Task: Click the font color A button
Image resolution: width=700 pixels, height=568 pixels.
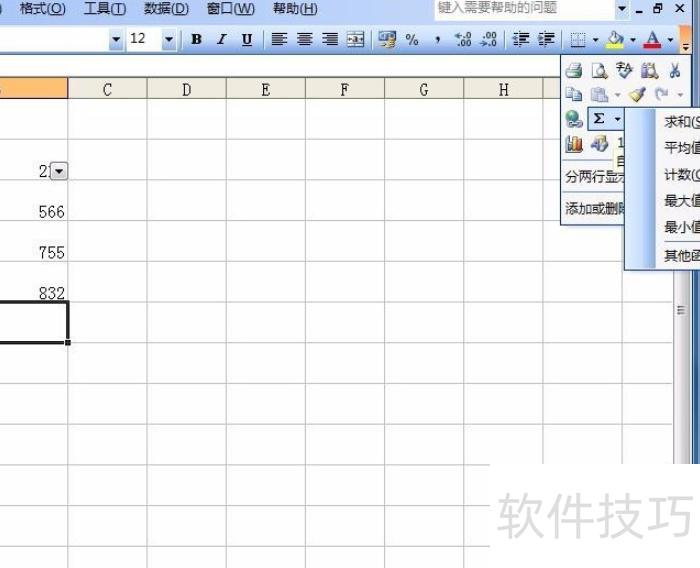Action: 652,40
